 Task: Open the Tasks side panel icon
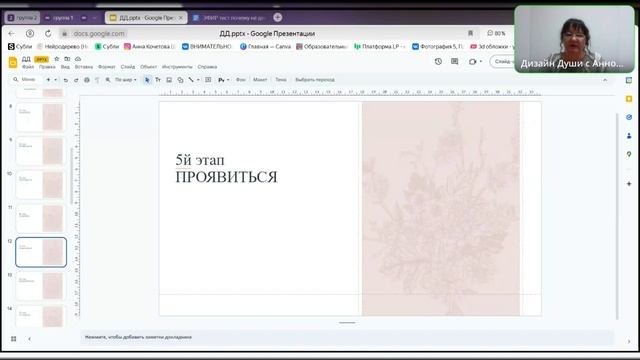[629, 117]
